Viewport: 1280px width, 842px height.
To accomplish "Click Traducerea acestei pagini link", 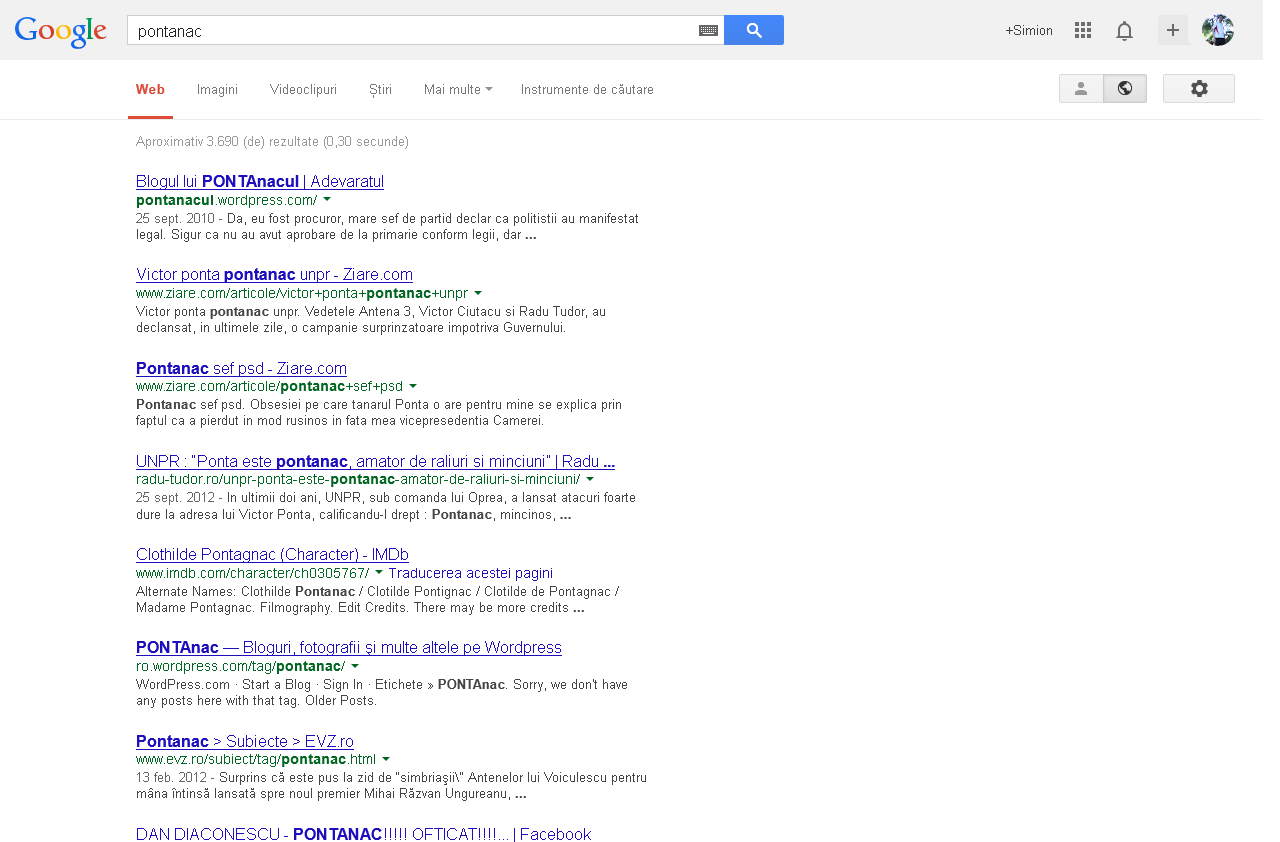I will (x=470, y=573).
